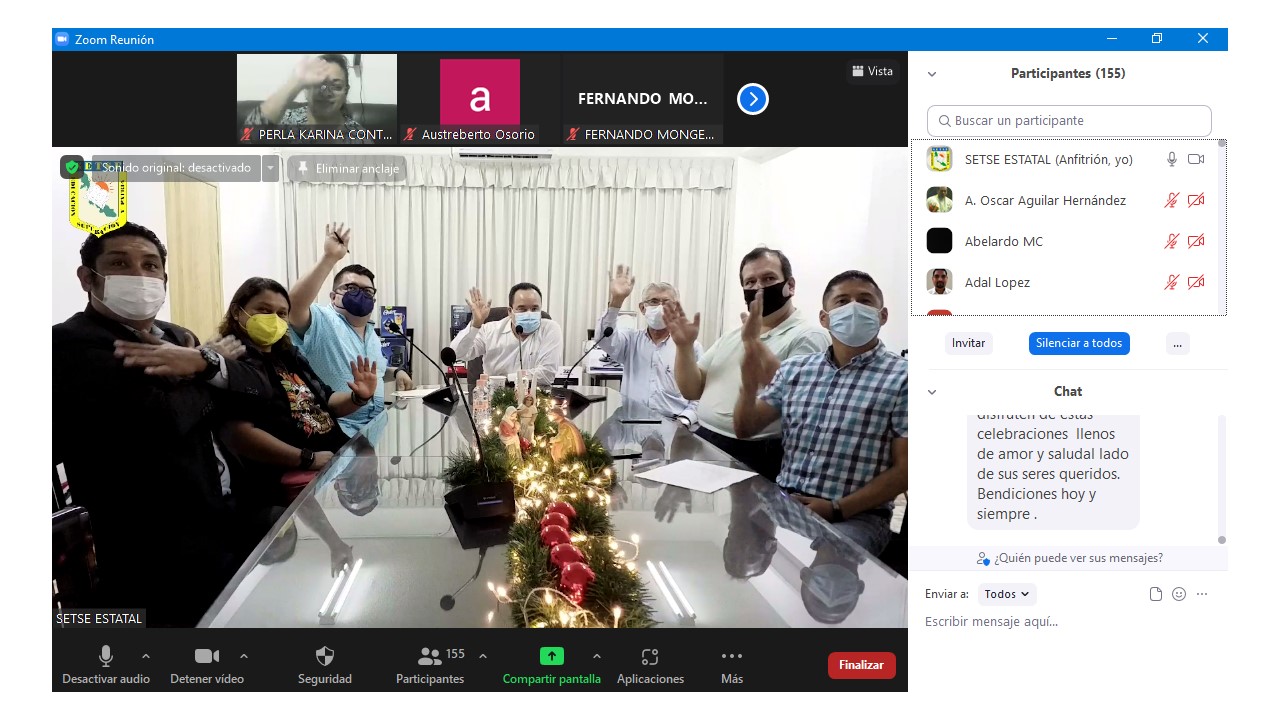Click the file attachment icon in chat
Viewport: 1280px width, 720px height.
click(x=1156, y=594)
